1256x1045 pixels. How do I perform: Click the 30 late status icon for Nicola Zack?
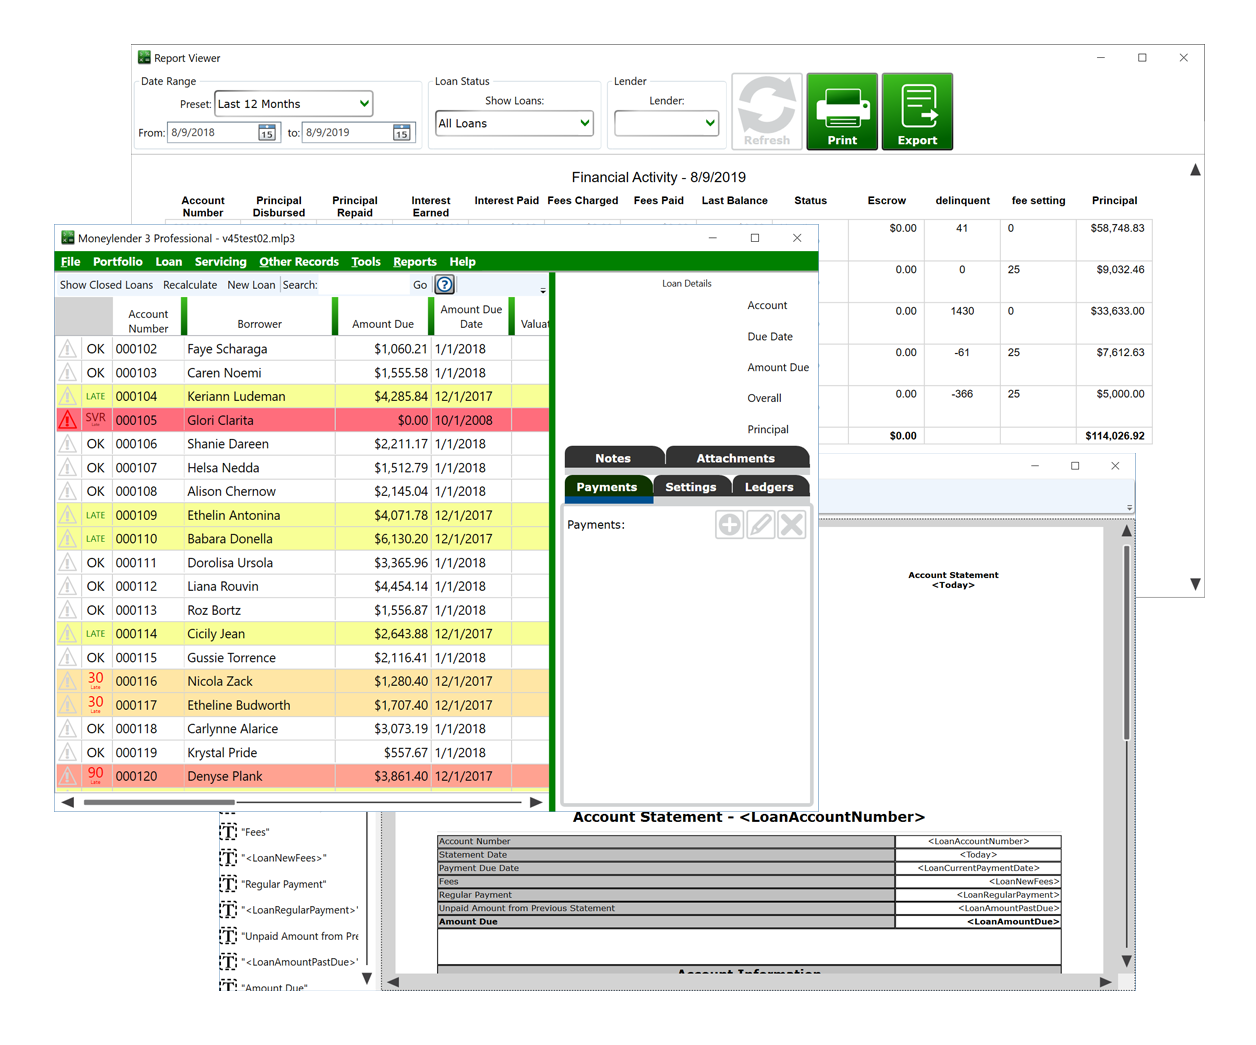(x=95, y=681)
